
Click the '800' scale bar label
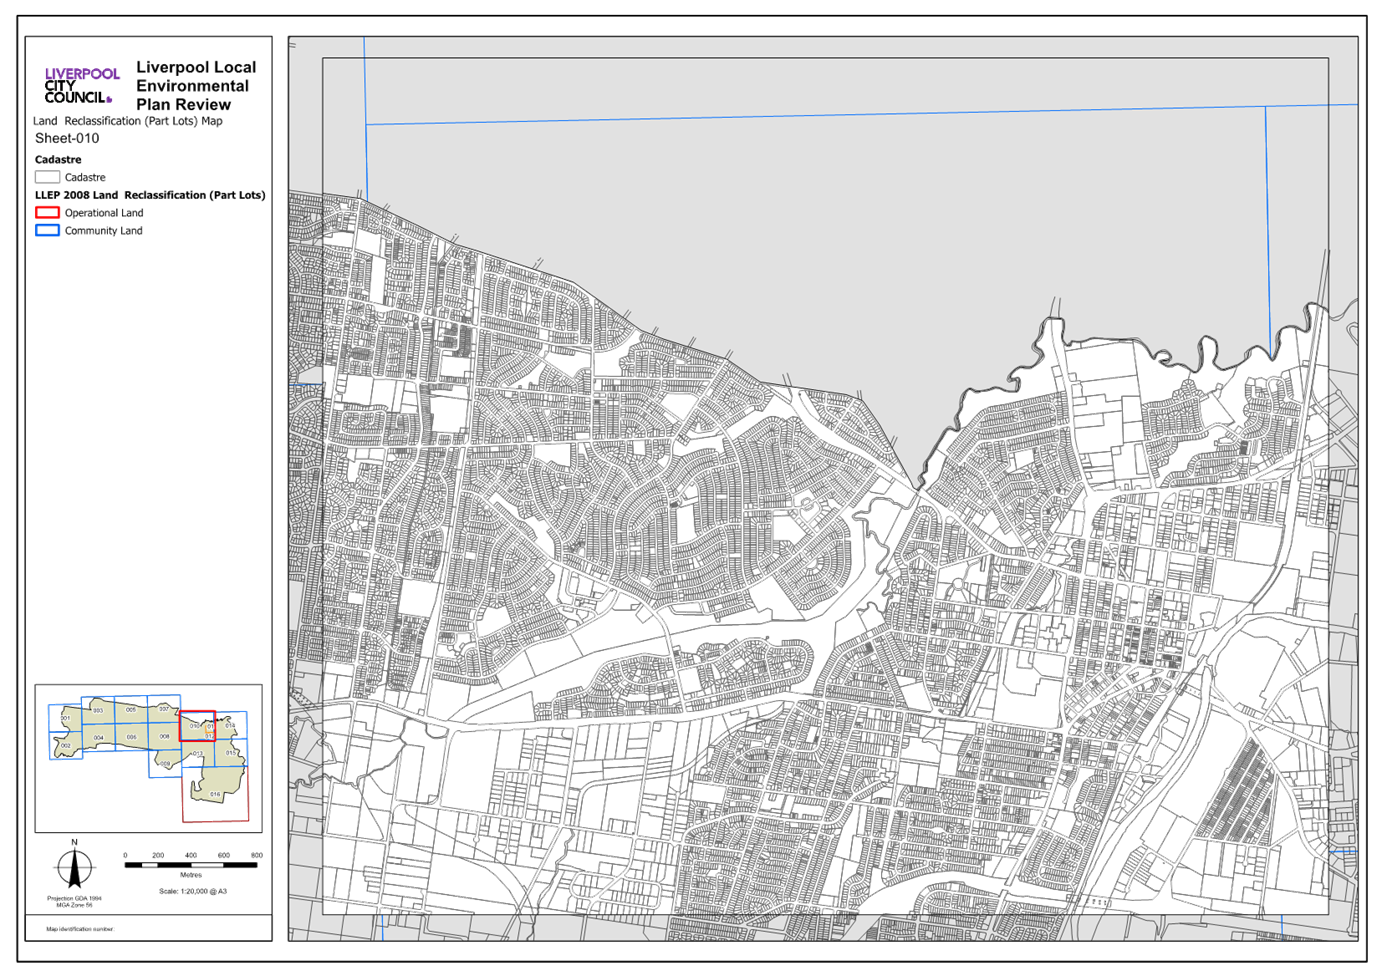tap(257, 855)
